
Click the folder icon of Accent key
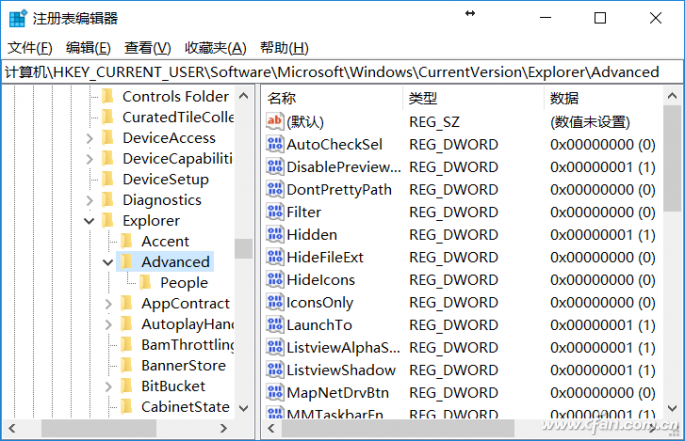pos(126,241)
